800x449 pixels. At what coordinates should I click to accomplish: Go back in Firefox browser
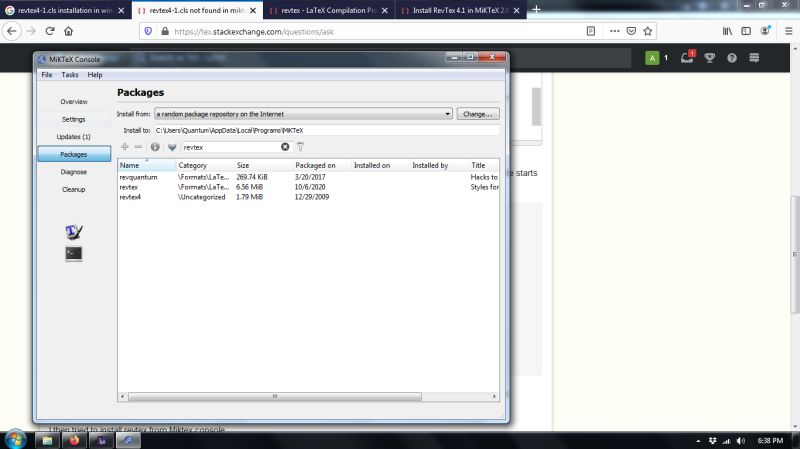(12, 31)
